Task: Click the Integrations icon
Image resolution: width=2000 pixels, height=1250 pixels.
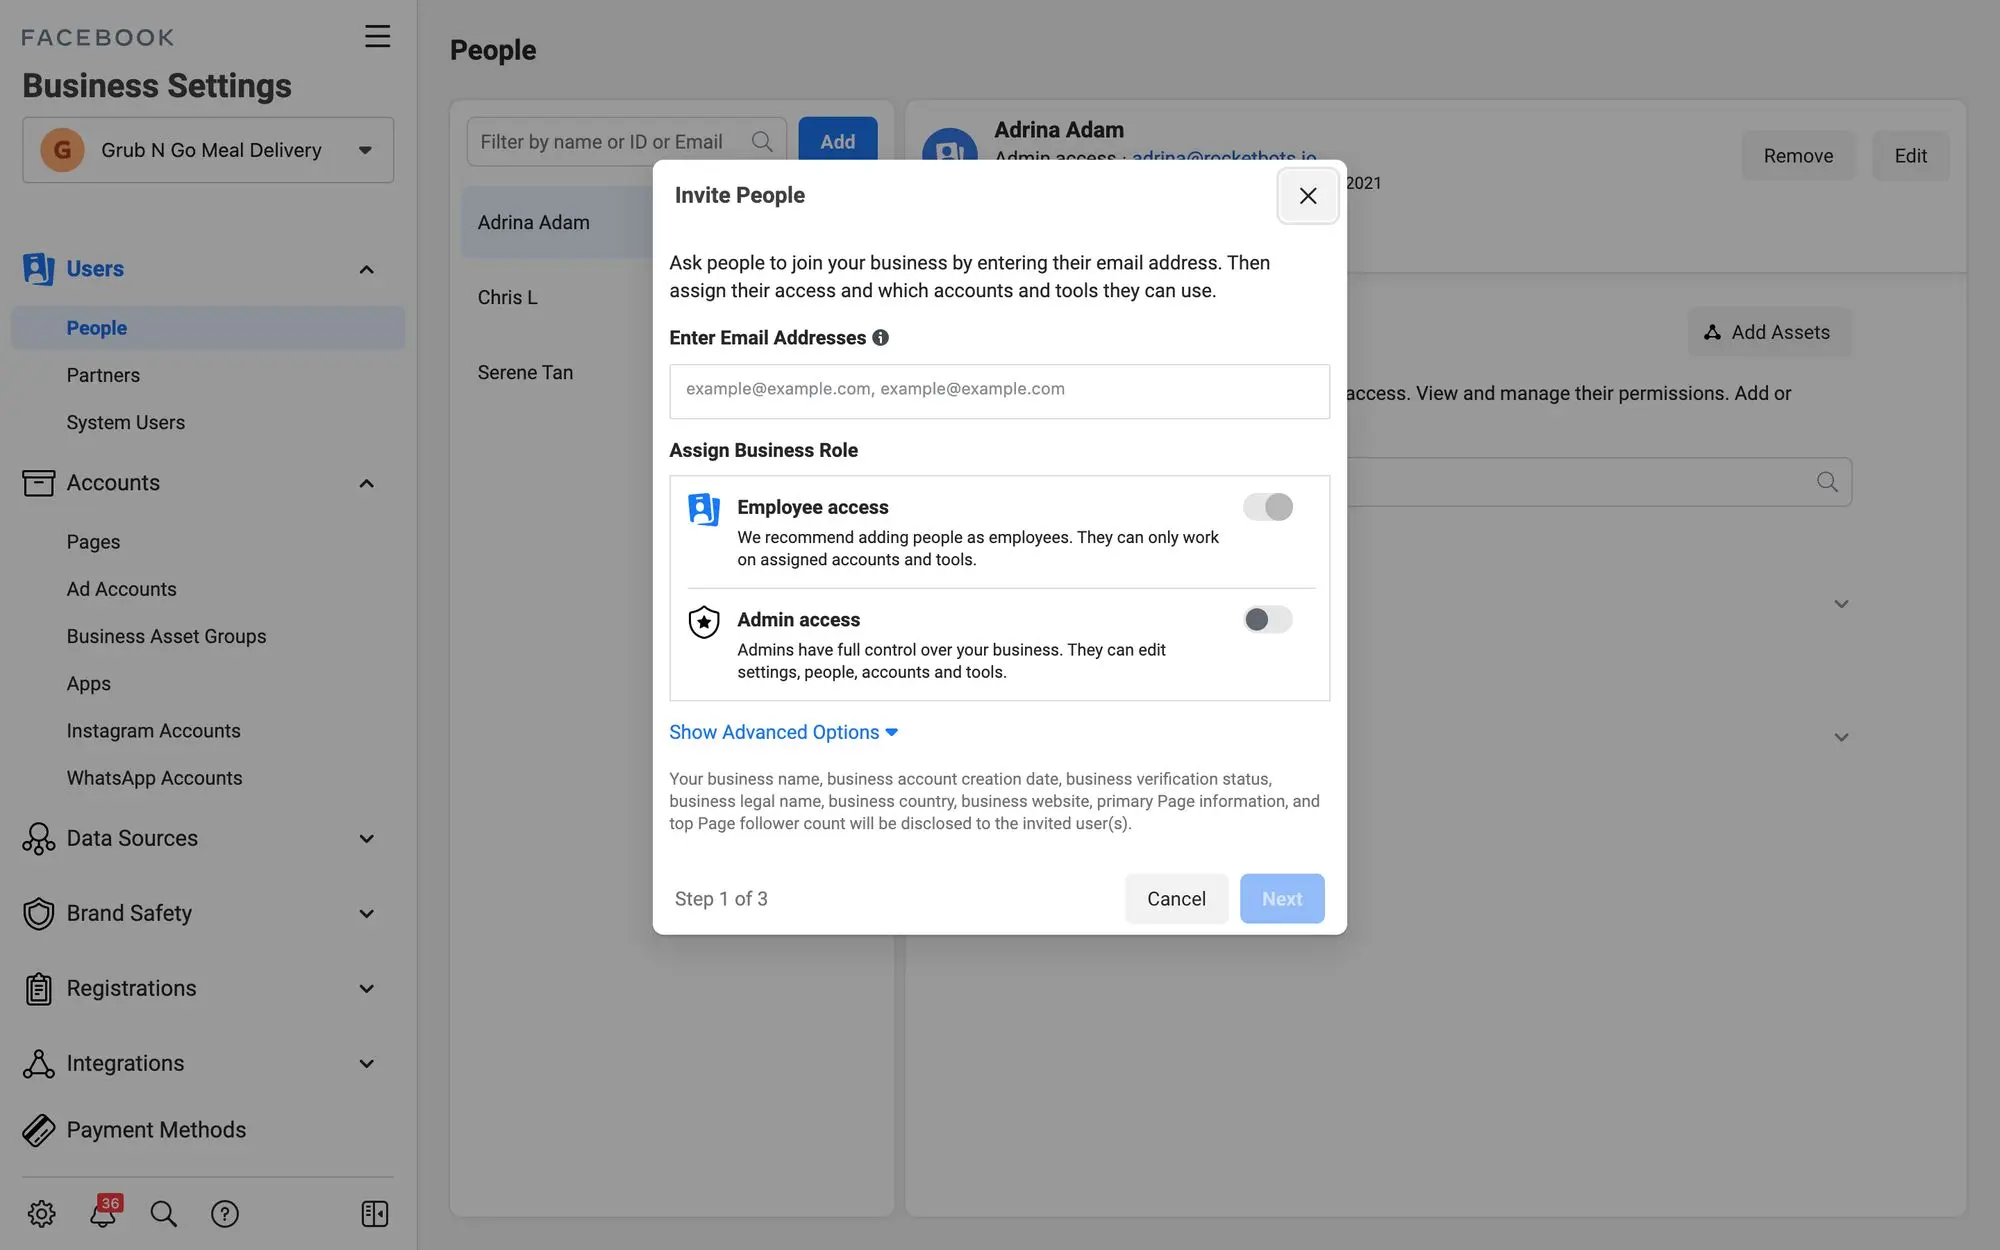Action: (x=38, y=1064)
